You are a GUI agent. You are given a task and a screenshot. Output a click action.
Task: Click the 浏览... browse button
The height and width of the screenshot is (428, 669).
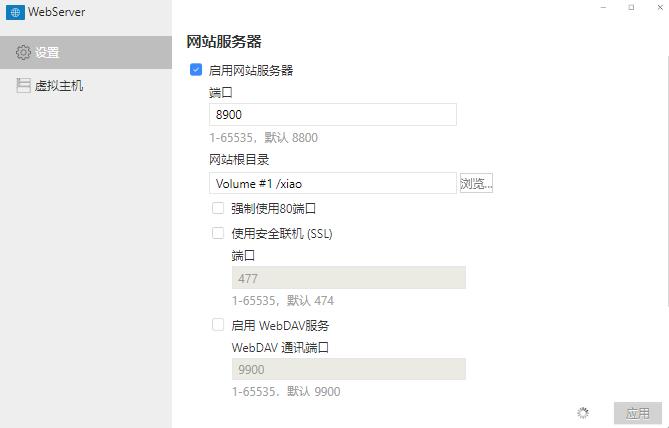pyautogui.click(x=477, y=183)
